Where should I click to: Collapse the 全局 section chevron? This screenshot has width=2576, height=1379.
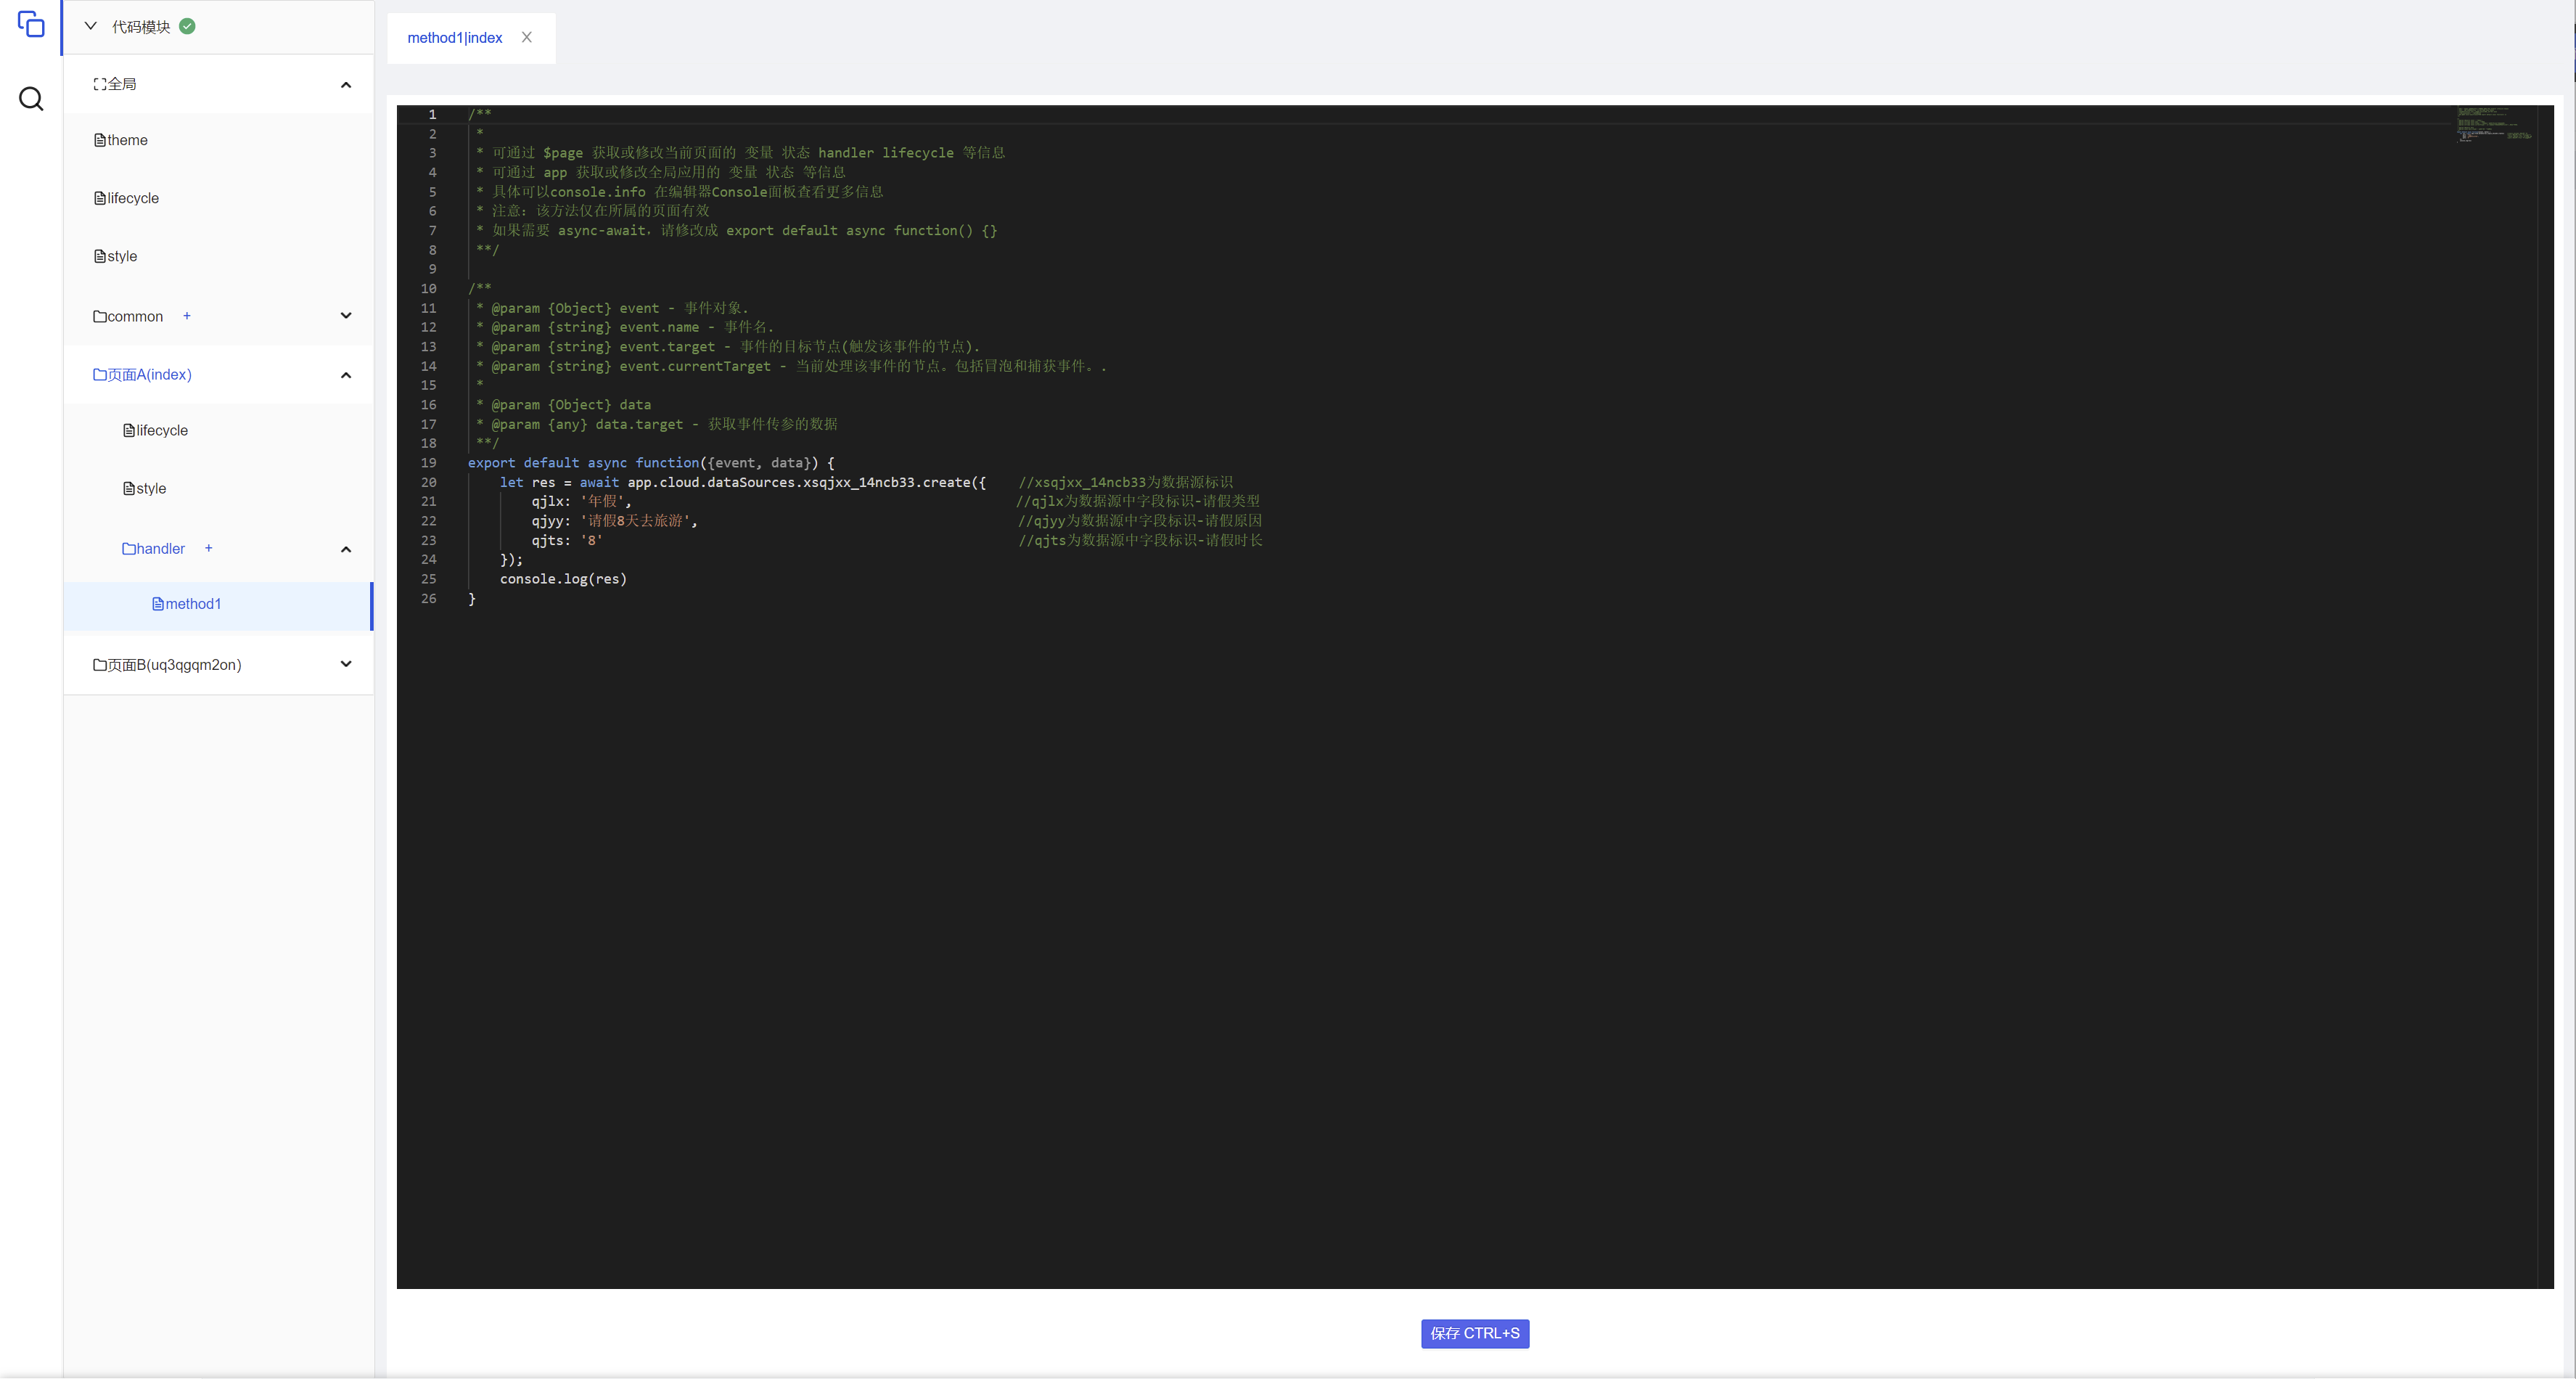tap(346, 85)
